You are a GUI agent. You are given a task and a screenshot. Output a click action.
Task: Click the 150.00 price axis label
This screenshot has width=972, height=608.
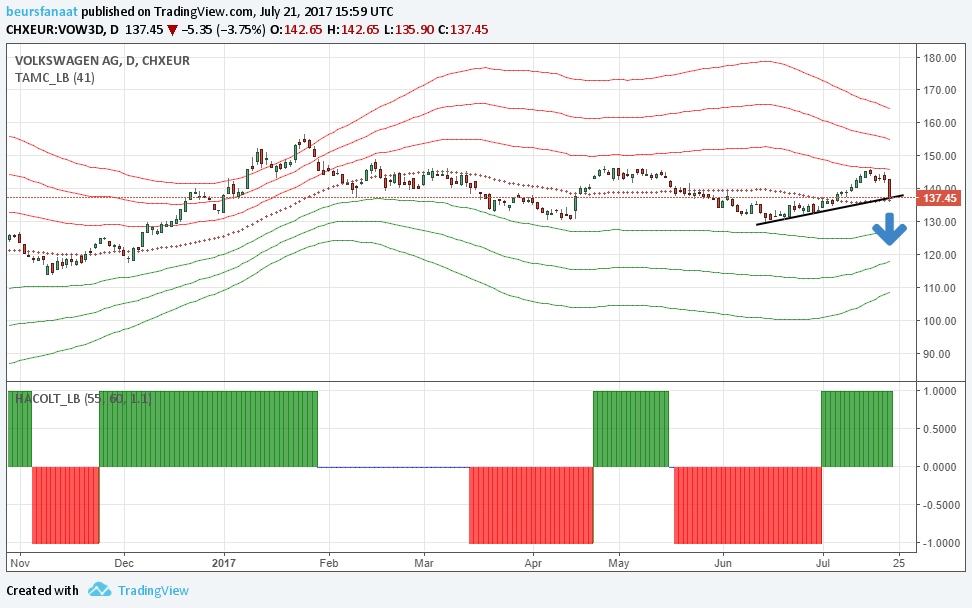[939, 156]
